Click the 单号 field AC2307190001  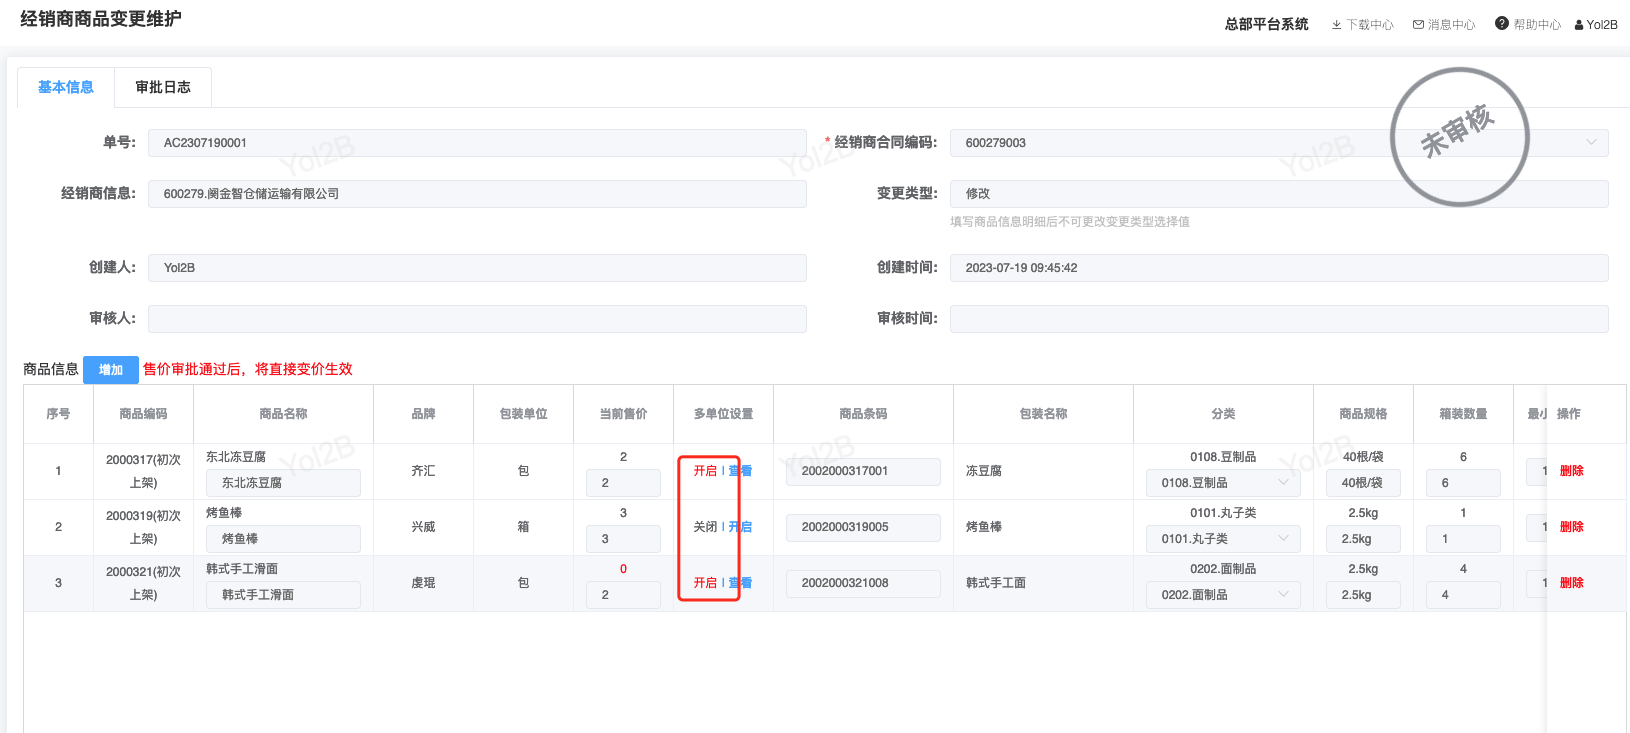coord(477,143)
